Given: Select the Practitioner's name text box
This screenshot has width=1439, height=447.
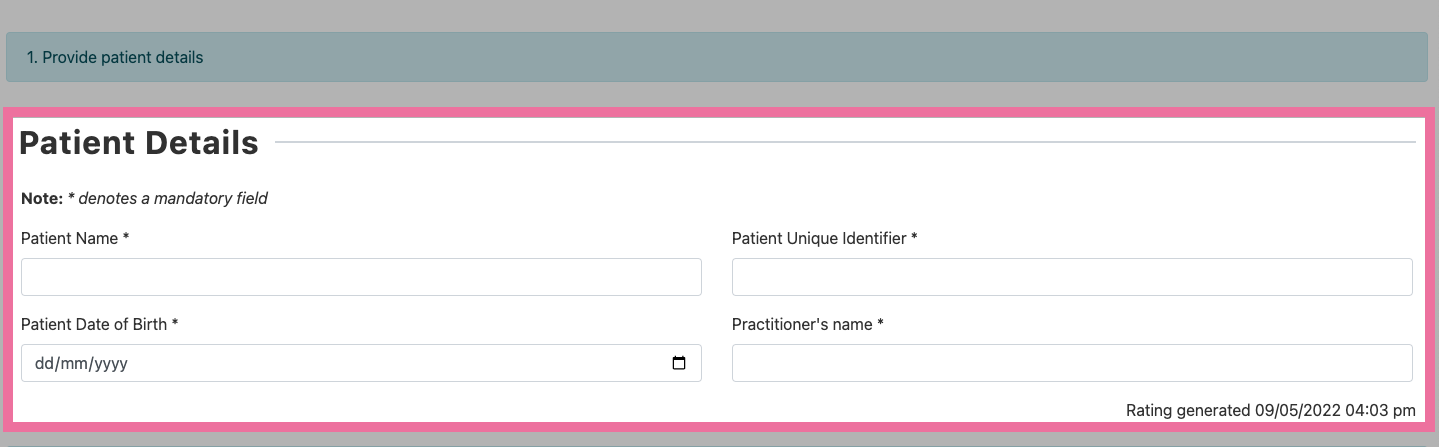Looking at the screenshot, I should [1072, 363].
